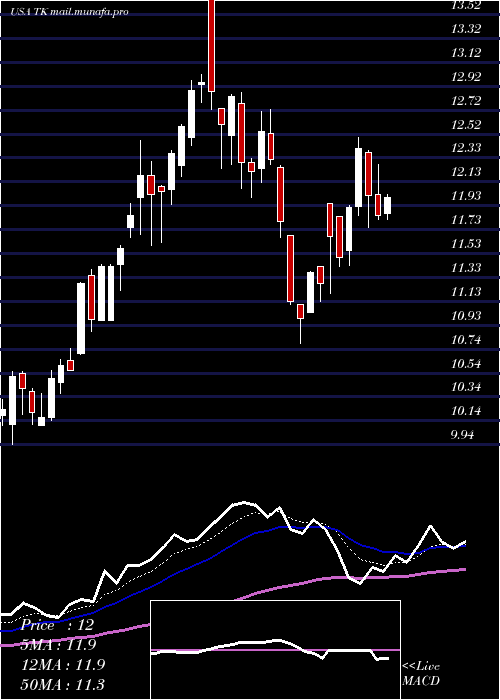Click the 11.53 price axis label
Screen dimensions: 500x700
(x=466, y=244)
